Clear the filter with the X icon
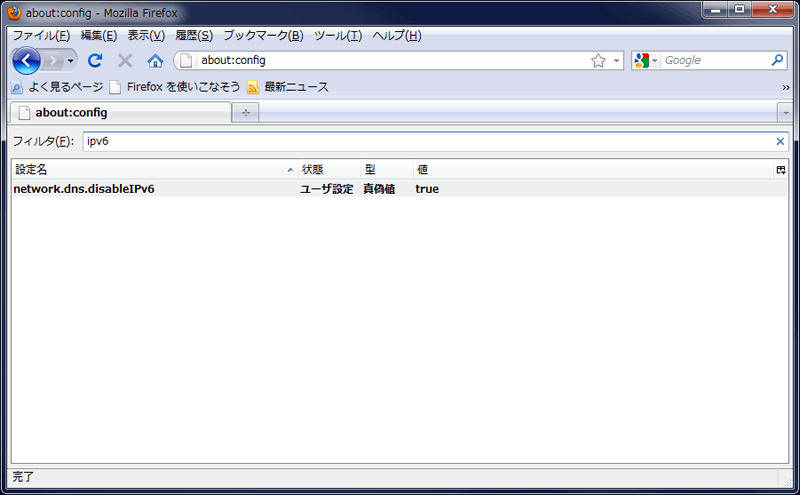 [x=780, y=141]
